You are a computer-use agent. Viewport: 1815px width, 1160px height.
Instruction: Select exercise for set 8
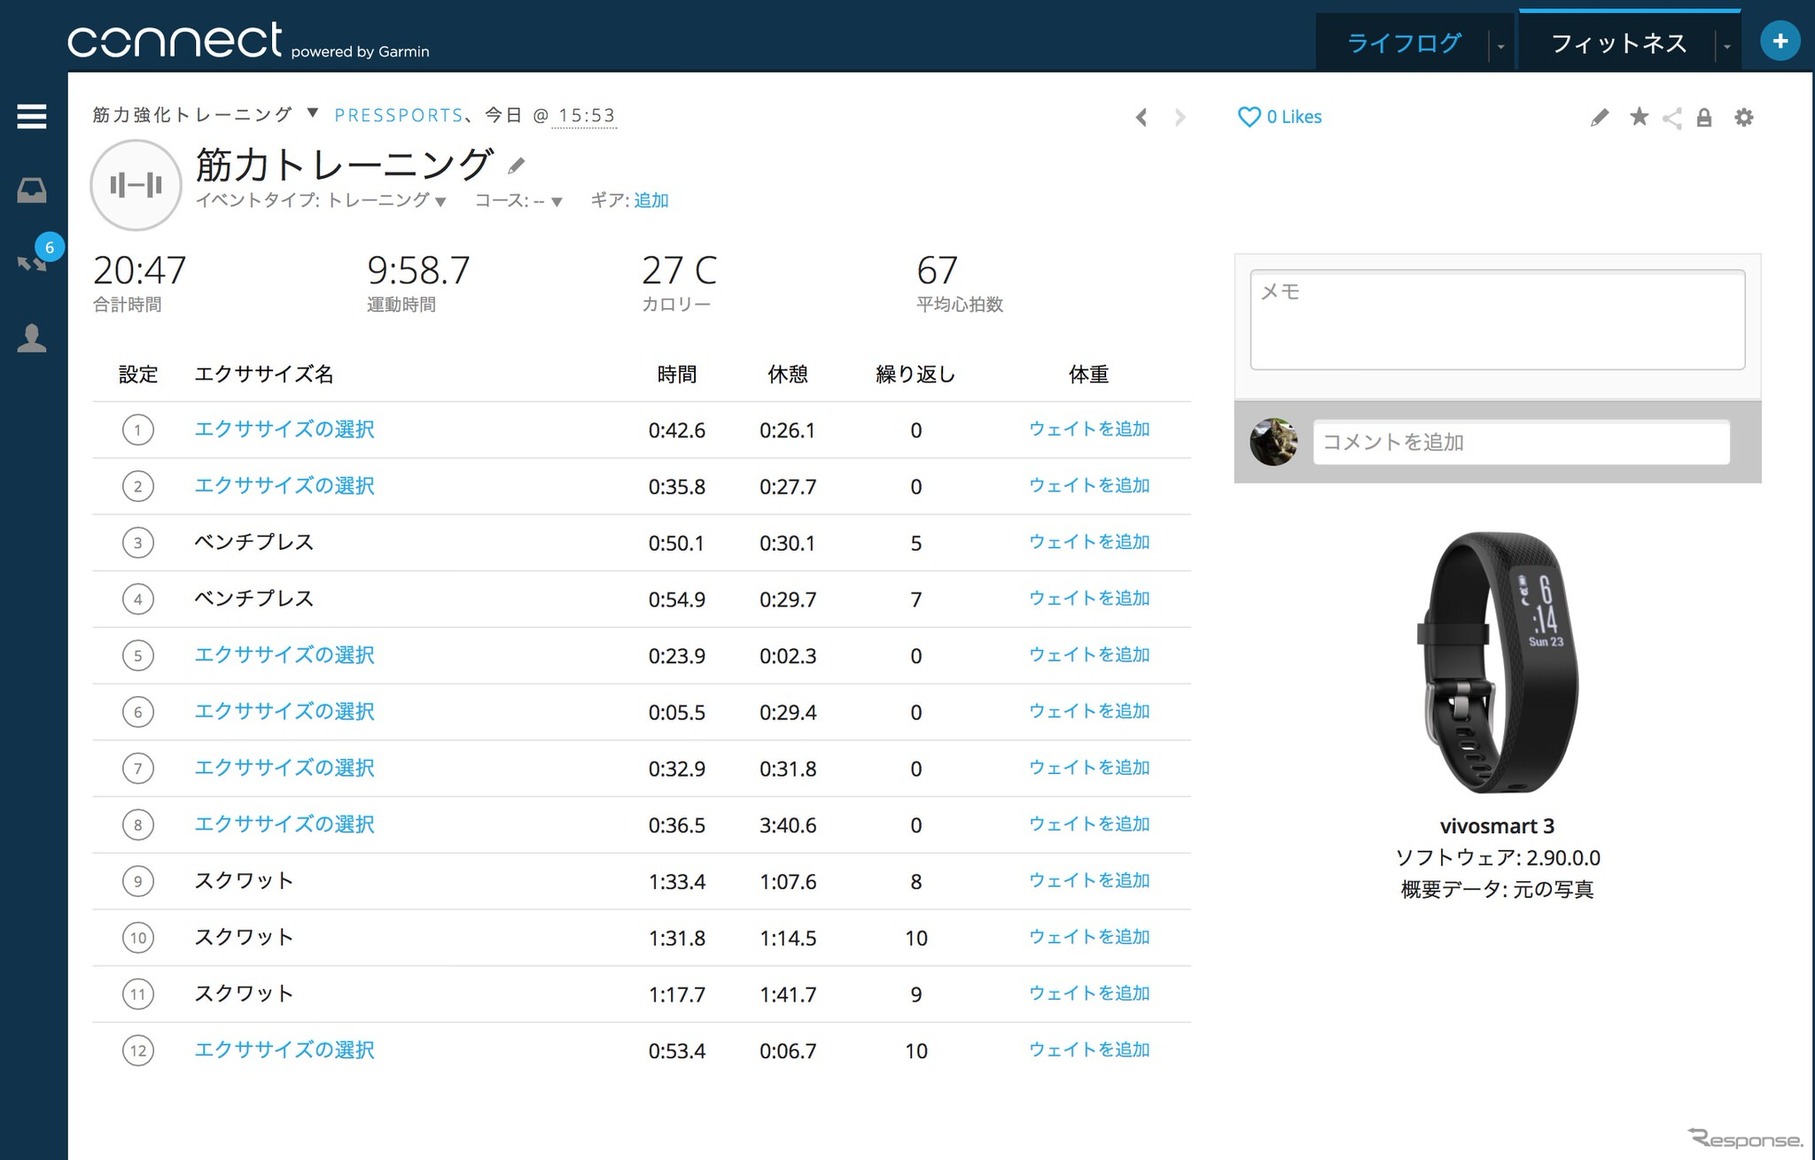[284, 824]
